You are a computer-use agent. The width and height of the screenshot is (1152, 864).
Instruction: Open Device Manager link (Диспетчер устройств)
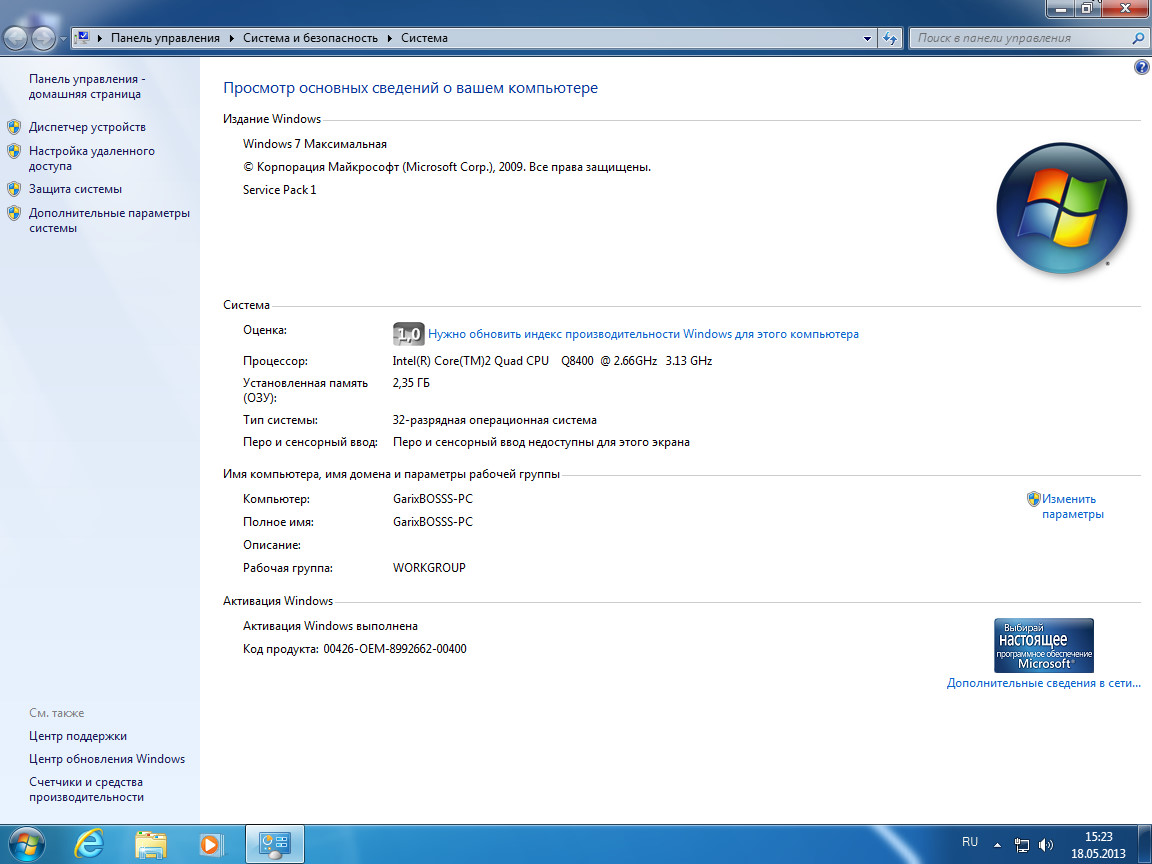click(87, 127)
